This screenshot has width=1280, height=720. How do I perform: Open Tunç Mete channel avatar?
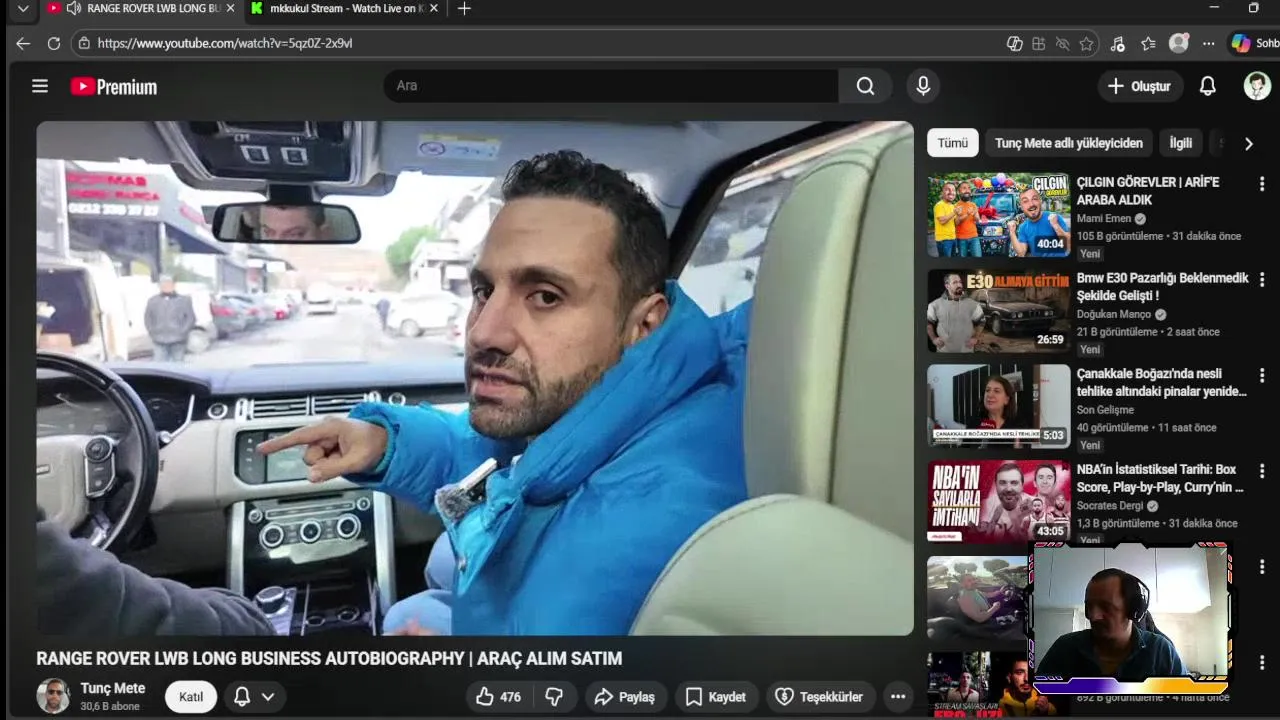(53, 696)
